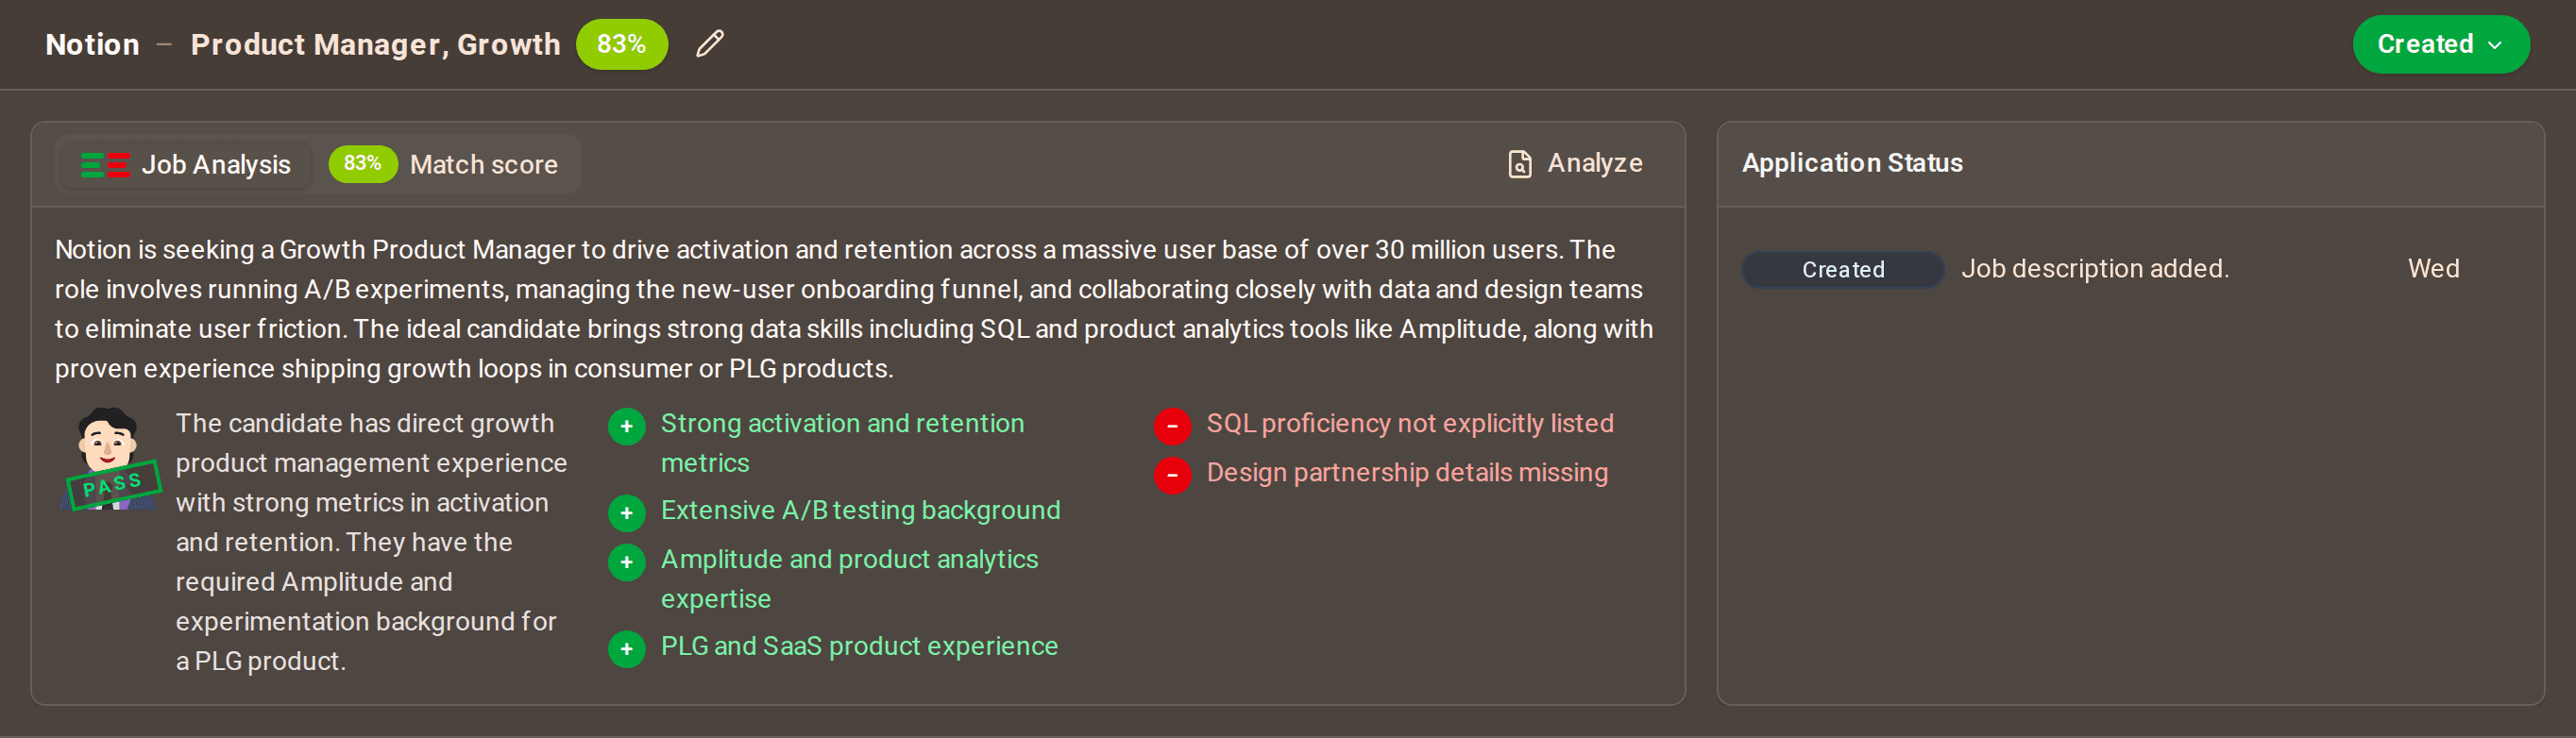
Task: Click the Analyze button label
Action: pyautogui.click(x=1594, y=163)
